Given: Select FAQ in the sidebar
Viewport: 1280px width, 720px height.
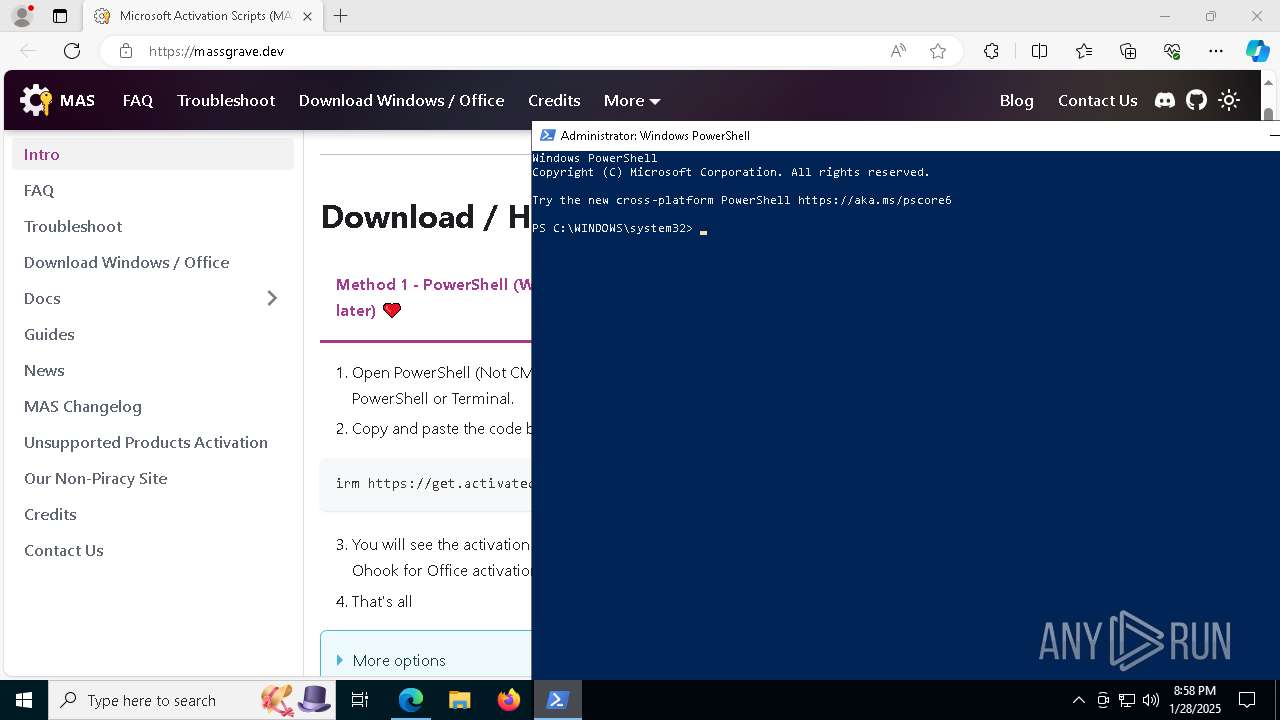Looking at the screenshot, I should click(153, 190).
